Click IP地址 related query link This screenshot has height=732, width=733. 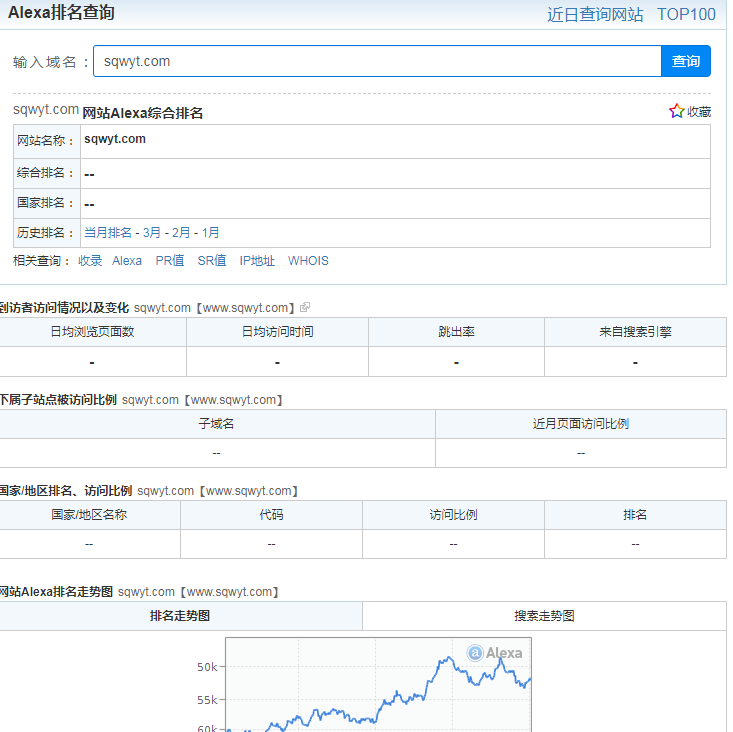pos(257,260)
